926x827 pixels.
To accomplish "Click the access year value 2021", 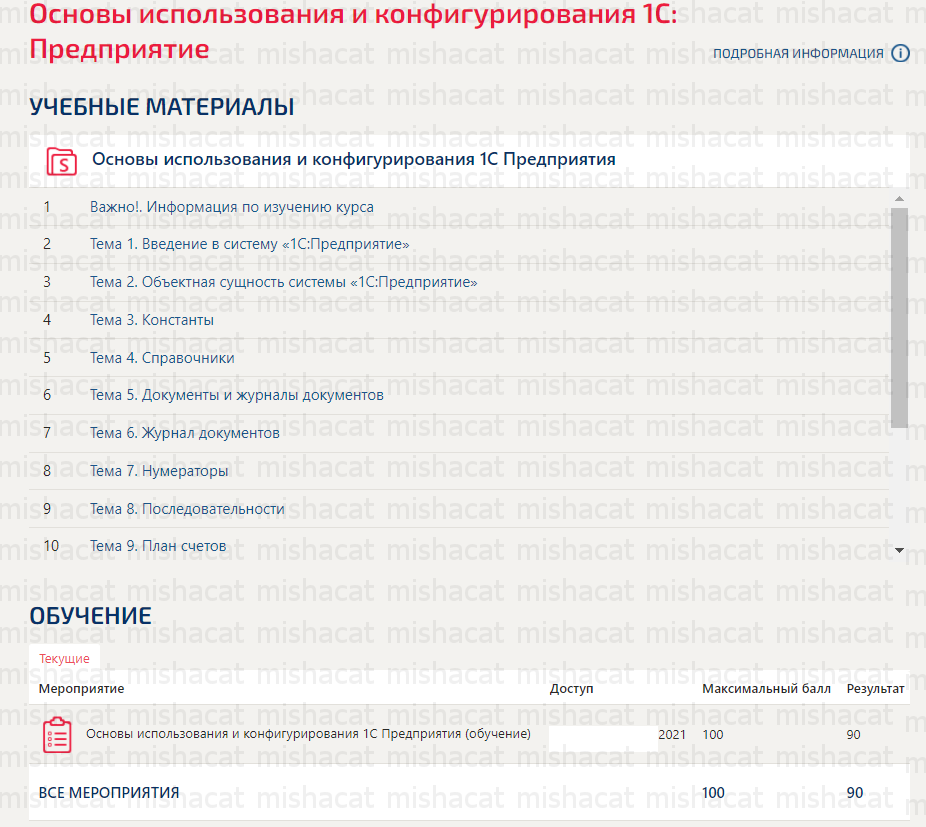I will 672,734.
